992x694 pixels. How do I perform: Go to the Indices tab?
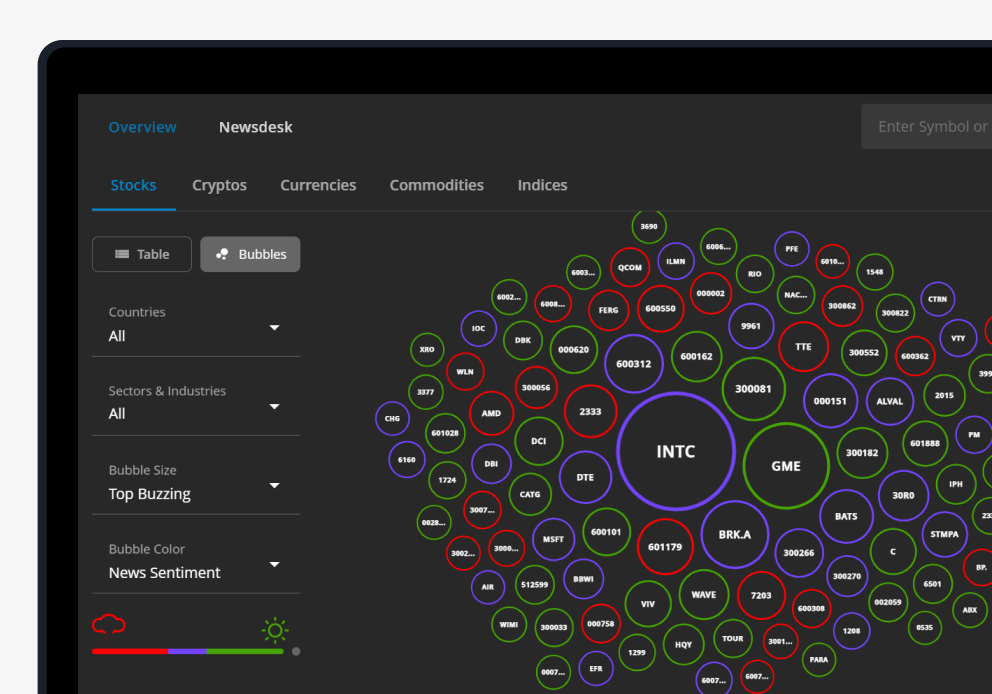tap(542, 185)
